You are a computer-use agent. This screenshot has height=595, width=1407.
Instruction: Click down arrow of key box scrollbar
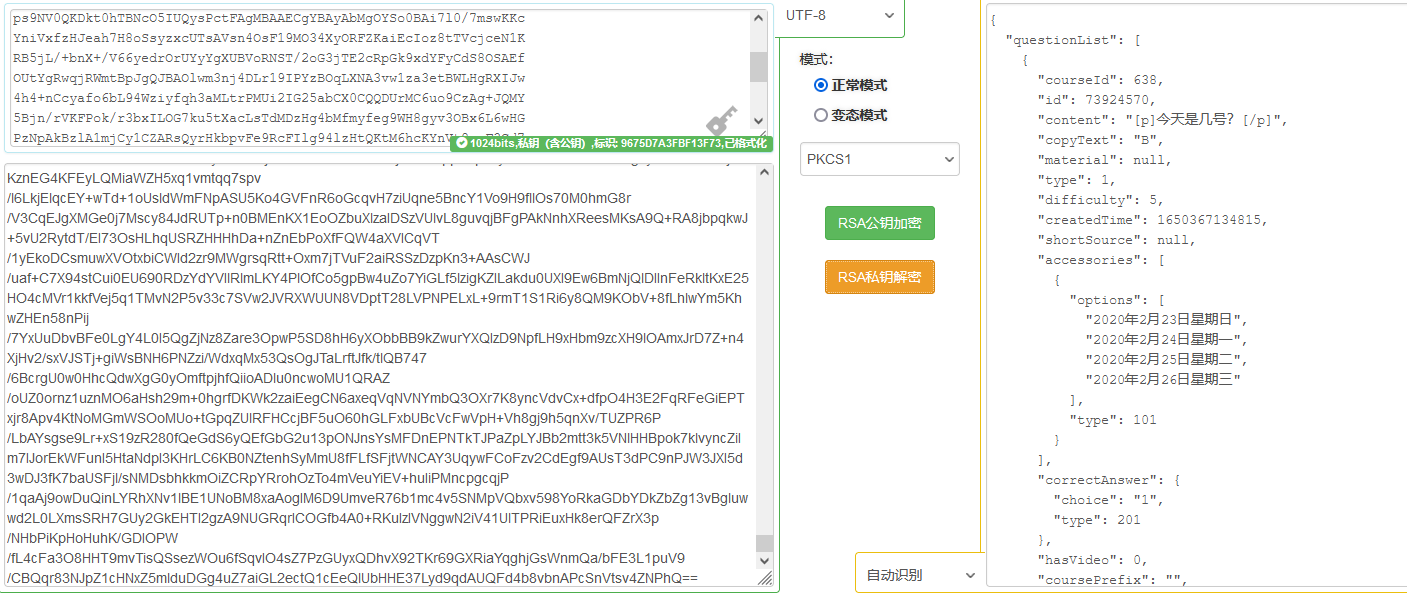click(x=758, y=122)
